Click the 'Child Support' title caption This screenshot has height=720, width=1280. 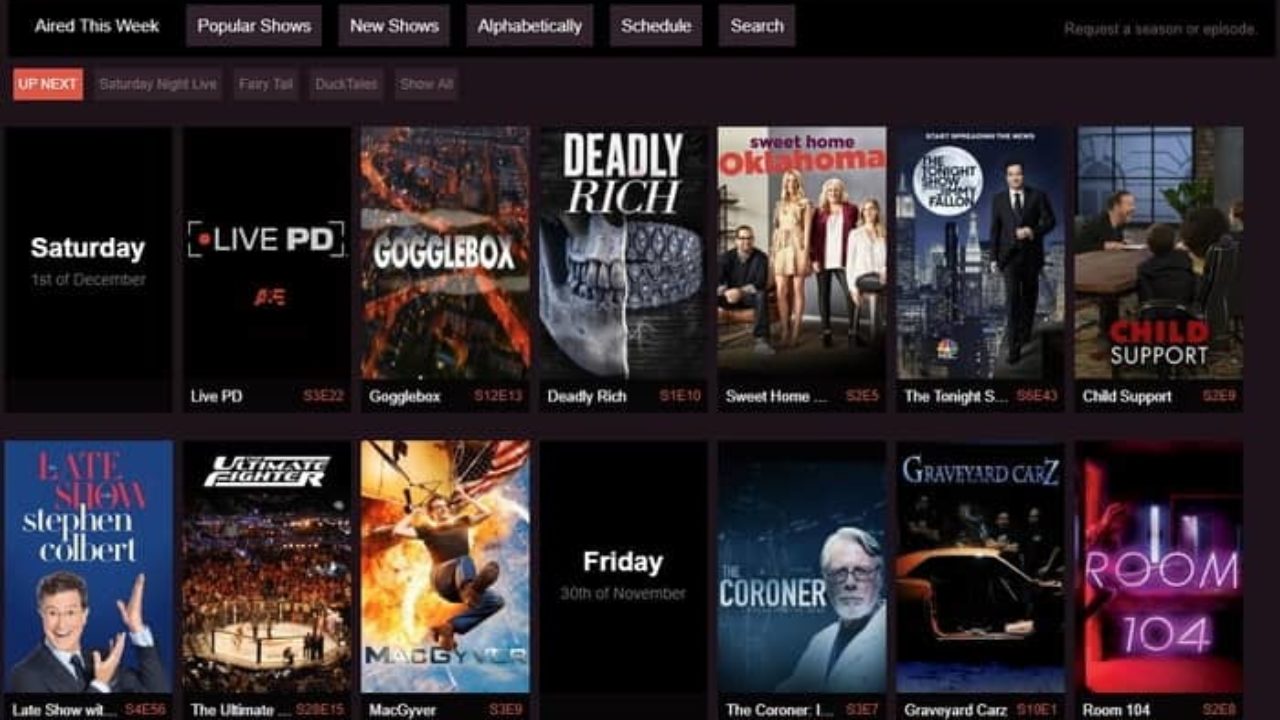[x=1127, y=396]
